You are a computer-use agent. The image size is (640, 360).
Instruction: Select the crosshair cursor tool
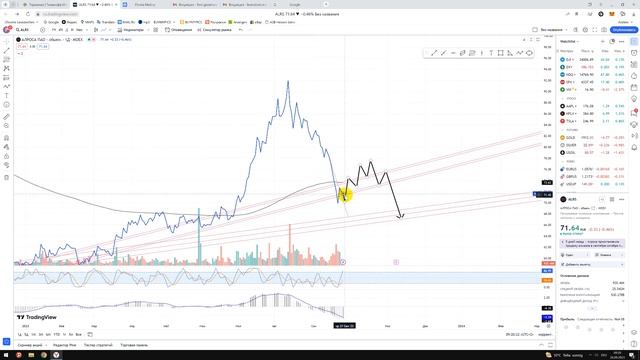(x=7, y=42)
